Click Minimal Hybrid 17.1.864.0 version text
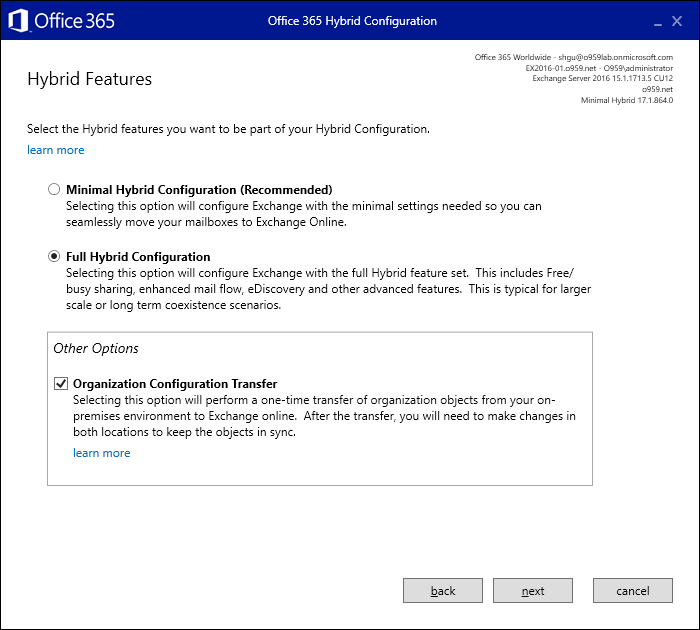The height and width of the screenshot is (630, 700). 627,100
